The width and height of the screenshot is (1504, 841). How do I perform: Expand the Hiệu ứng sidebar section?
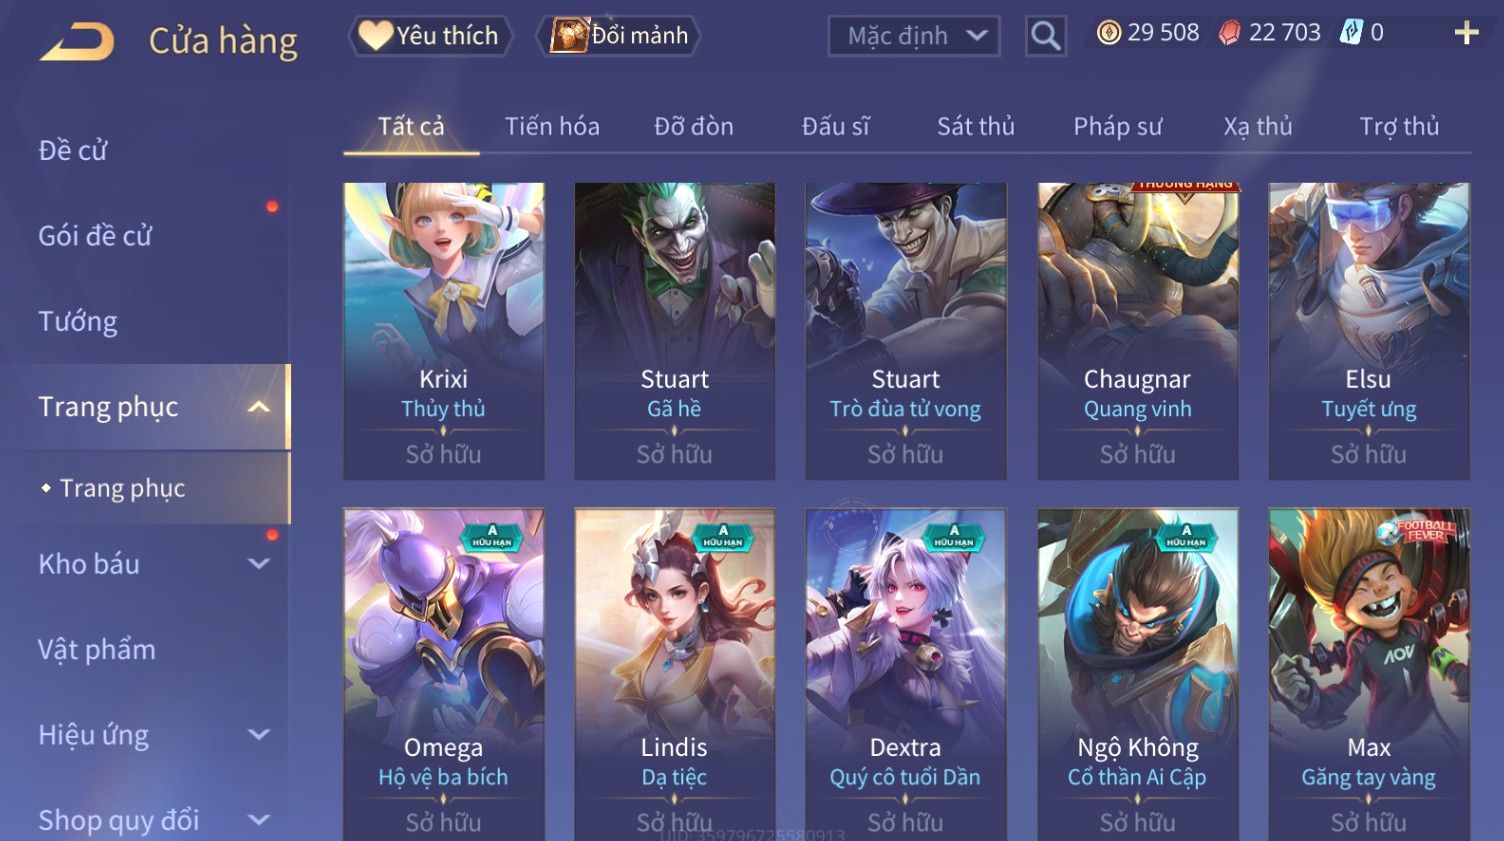point(258,734)
